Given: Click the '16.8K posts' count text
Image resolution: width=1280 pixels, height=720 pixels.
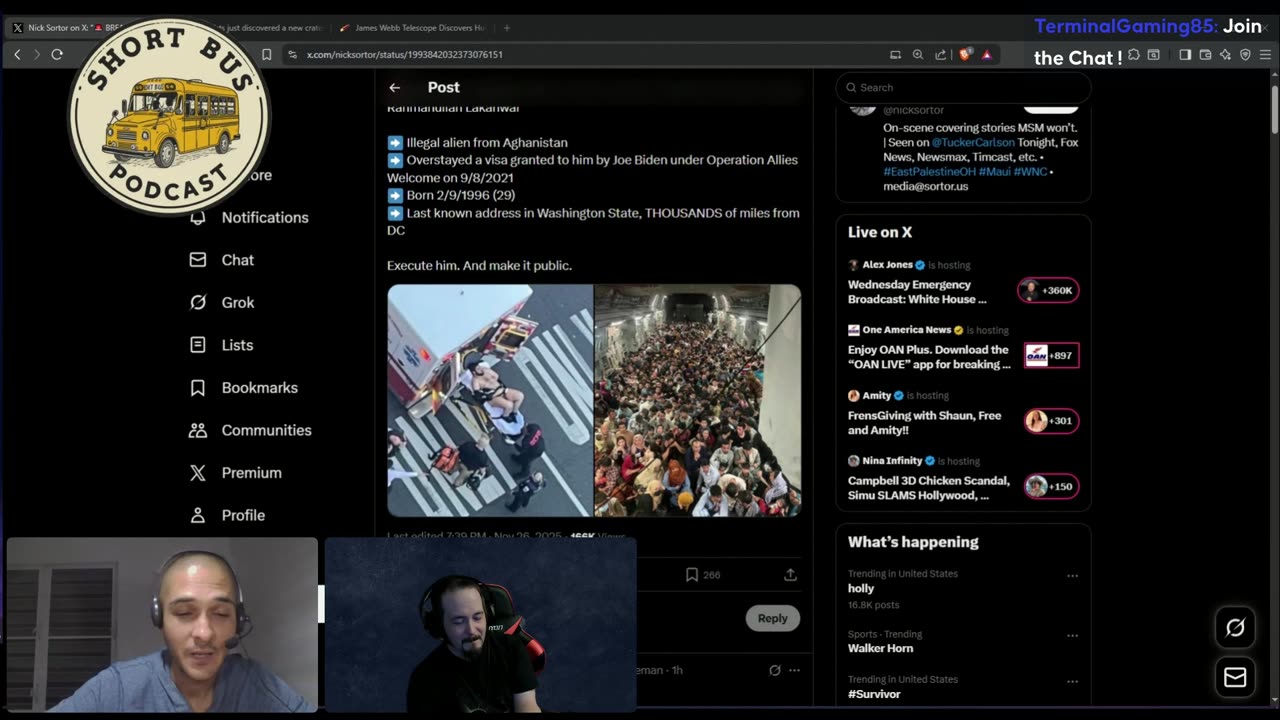Looking at the screenshot, I should click(x=873, y=605).
